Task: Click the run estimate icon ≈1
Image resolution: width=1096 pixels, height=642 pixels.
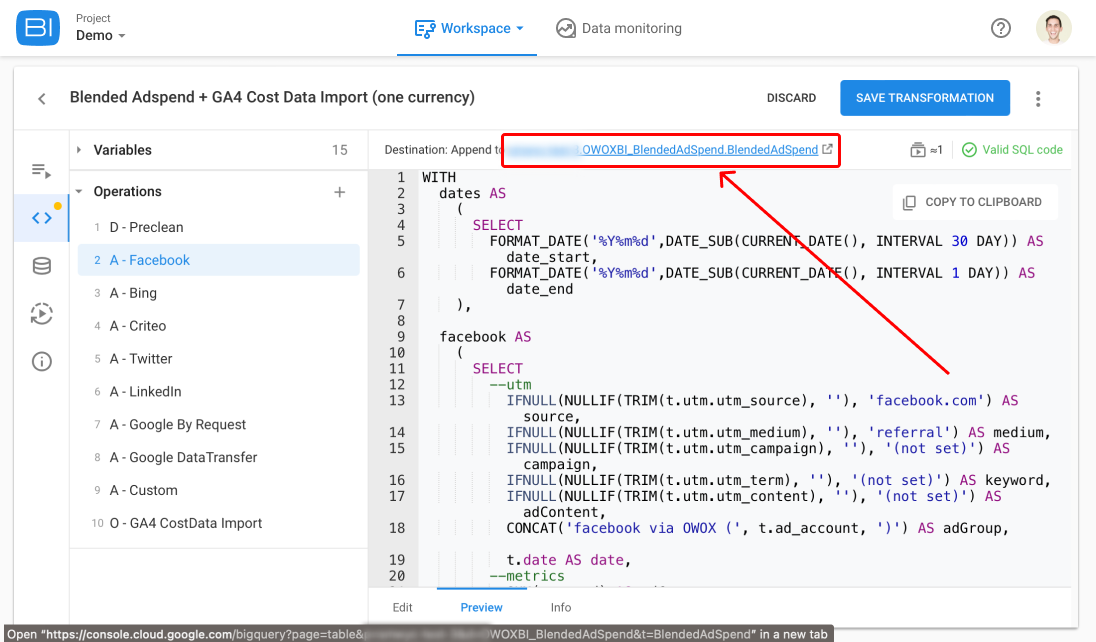Action: tap(926, 150)
